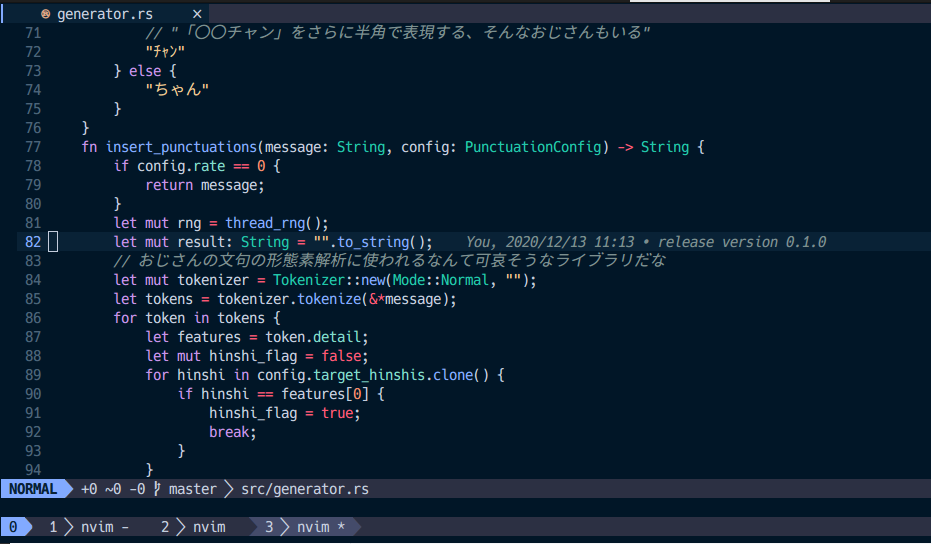This screenshot has height=544, width=931.
Task: Switch to tmux window 1 nvim
Action: (x=89, y=527)
